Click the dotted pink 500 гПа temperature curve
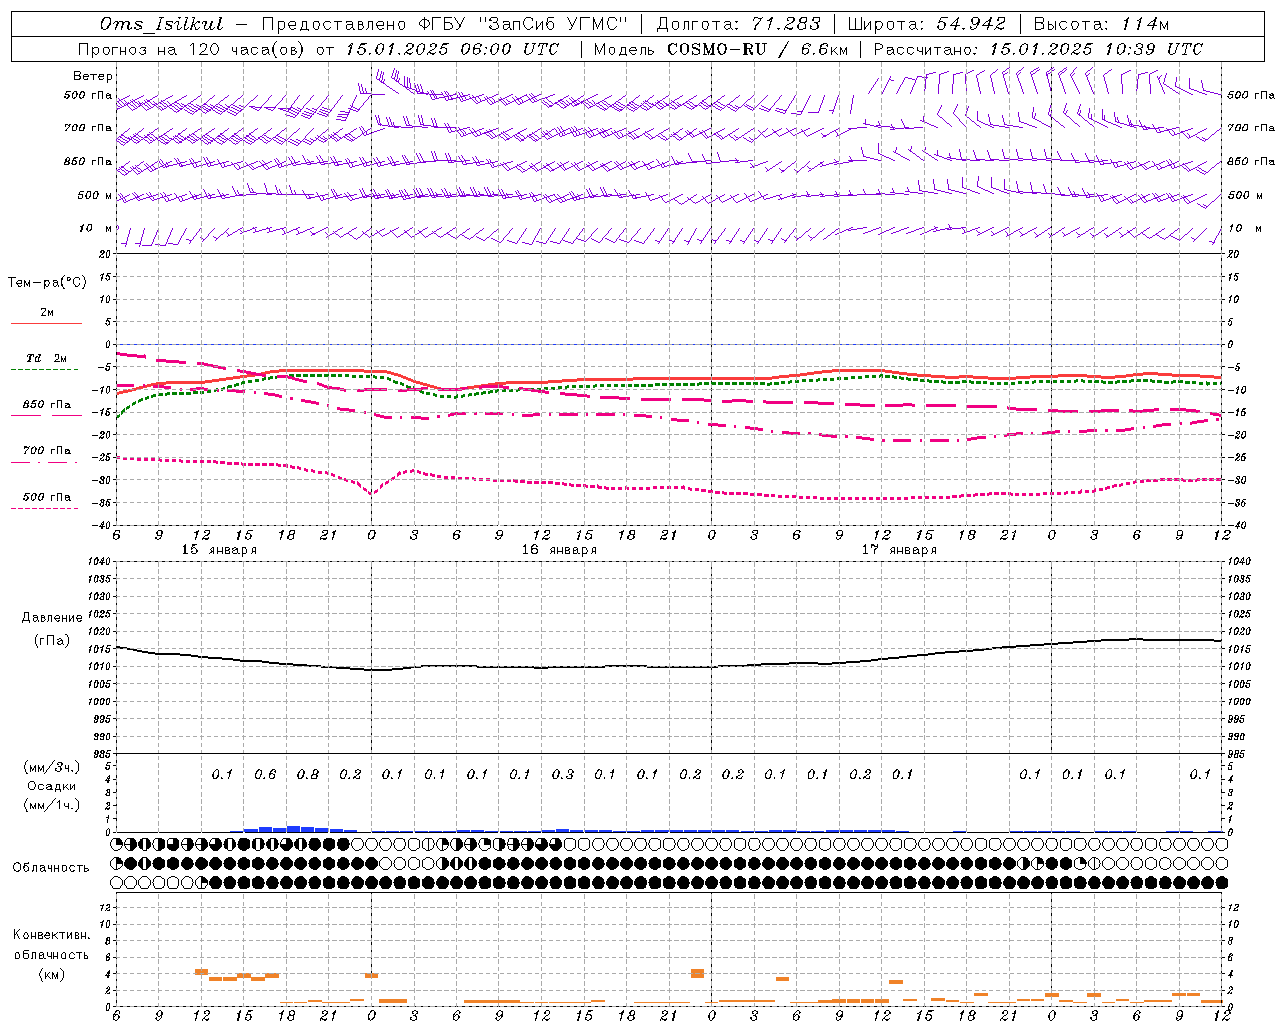This screenshot has width=1280, height=1024. (668, 487)
